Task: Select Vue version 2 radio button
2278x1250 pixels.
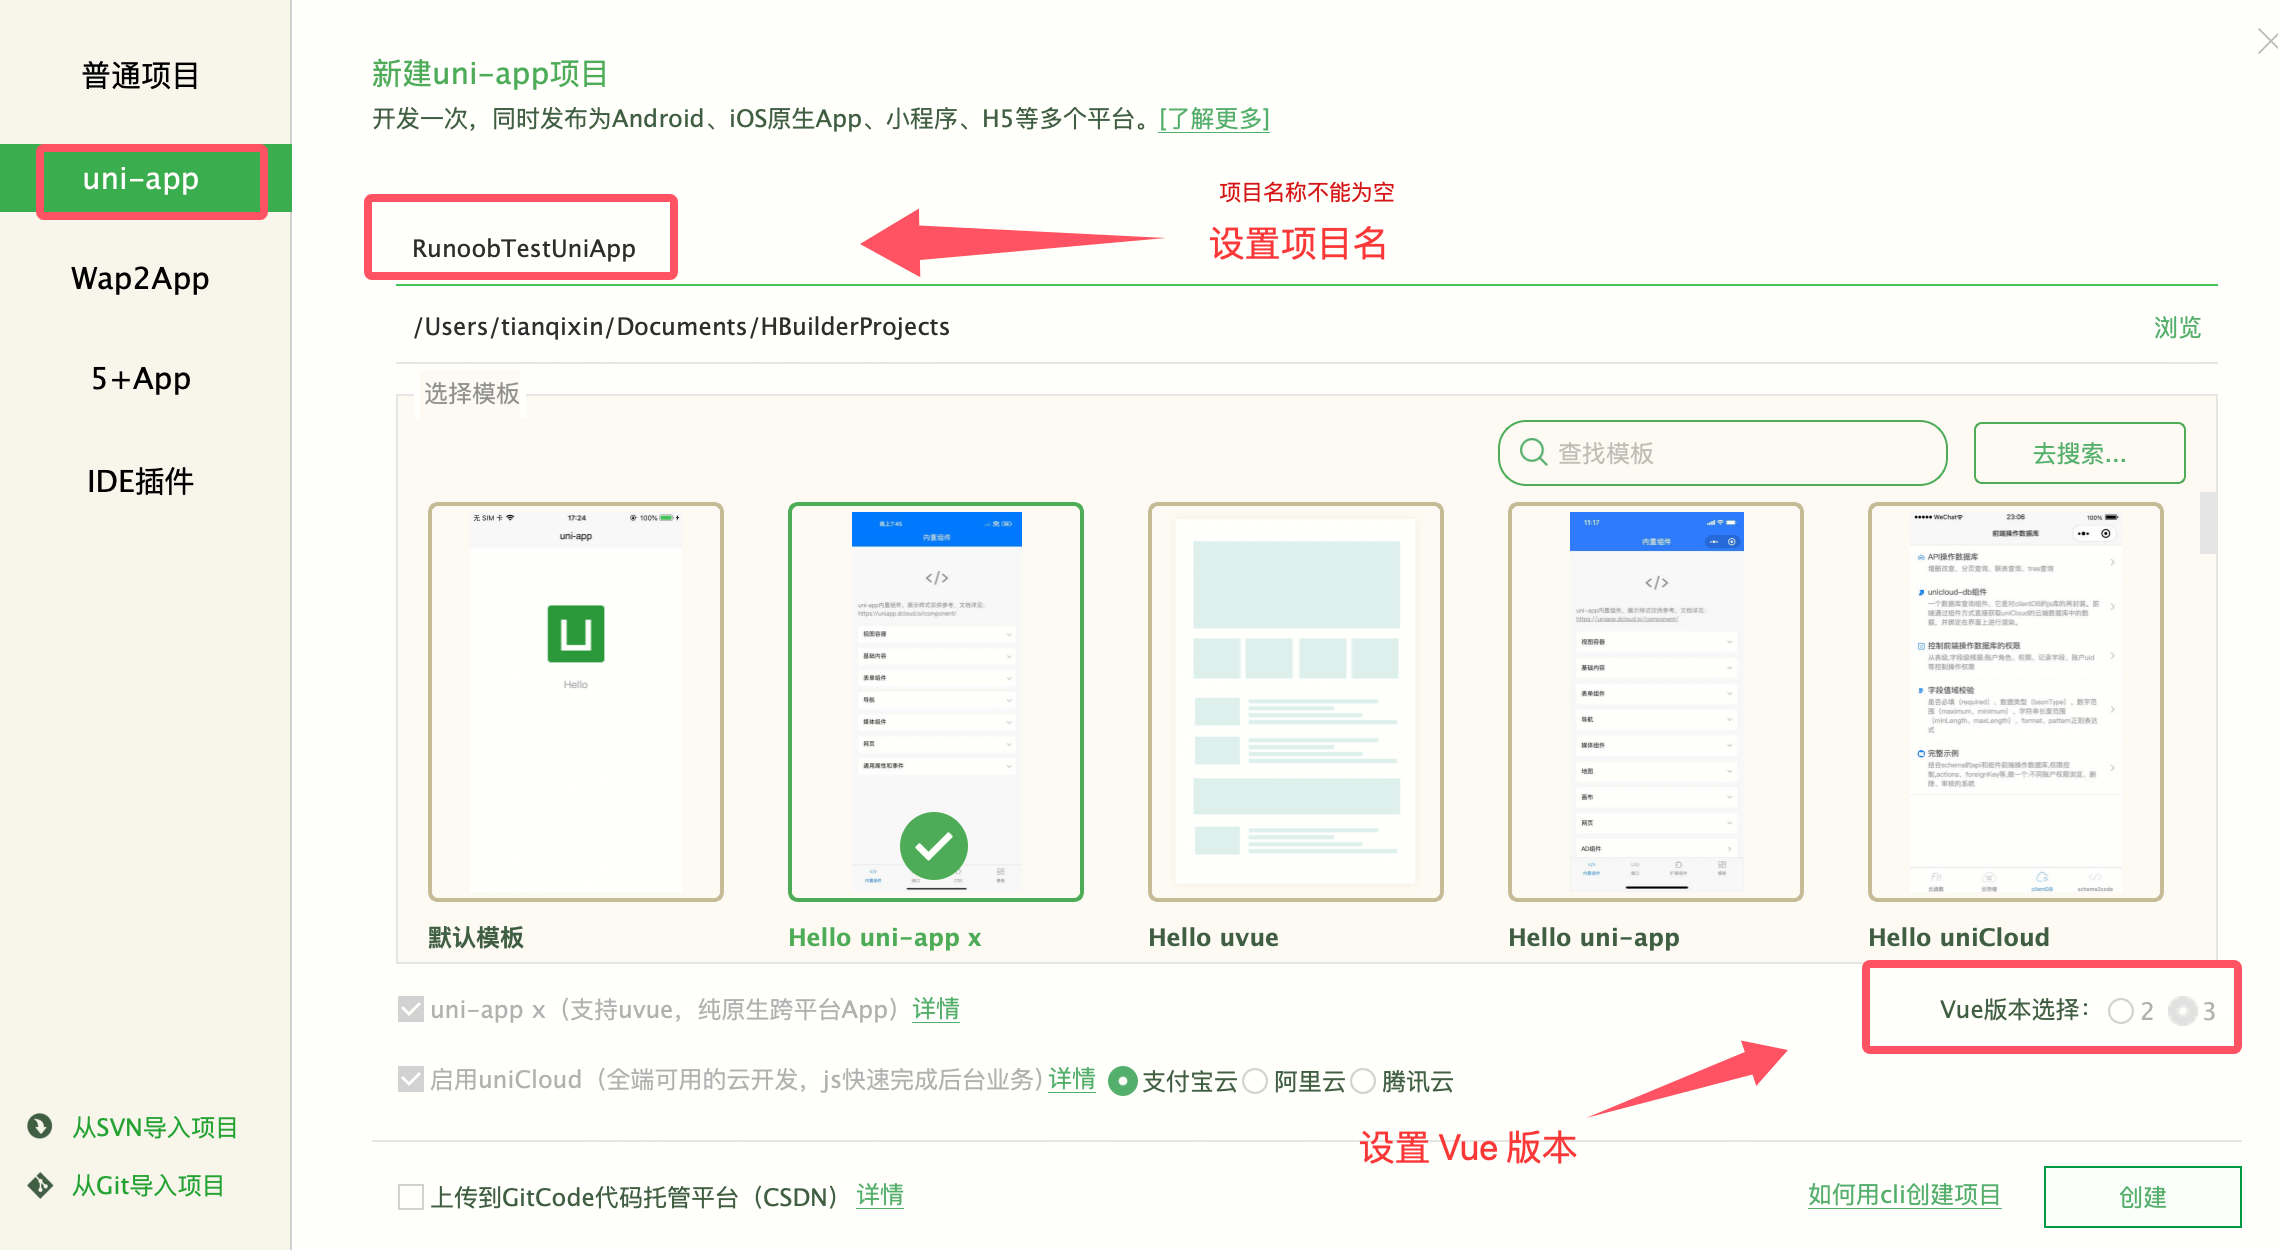Action: 2120,1011
